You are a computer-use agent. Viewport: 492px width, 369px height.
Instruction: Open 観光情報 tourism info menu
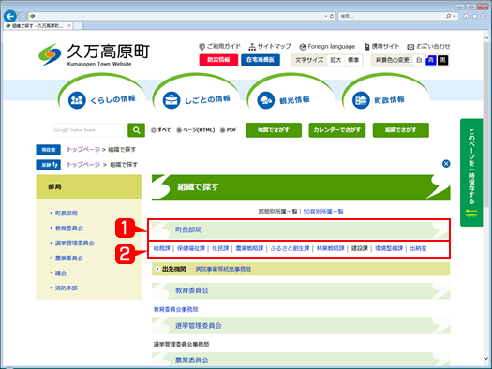284,99
